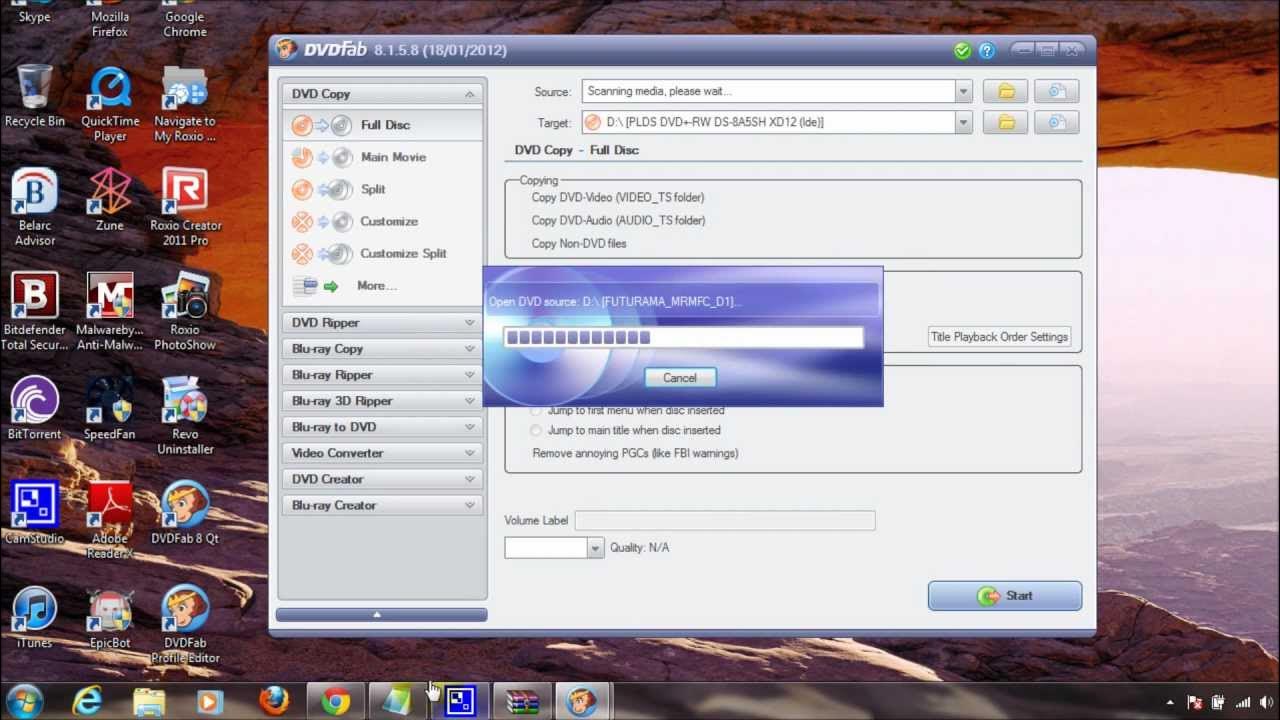1280x720 pixels.
Task: Select Full Disc copy mode
Action: (382, 125)
